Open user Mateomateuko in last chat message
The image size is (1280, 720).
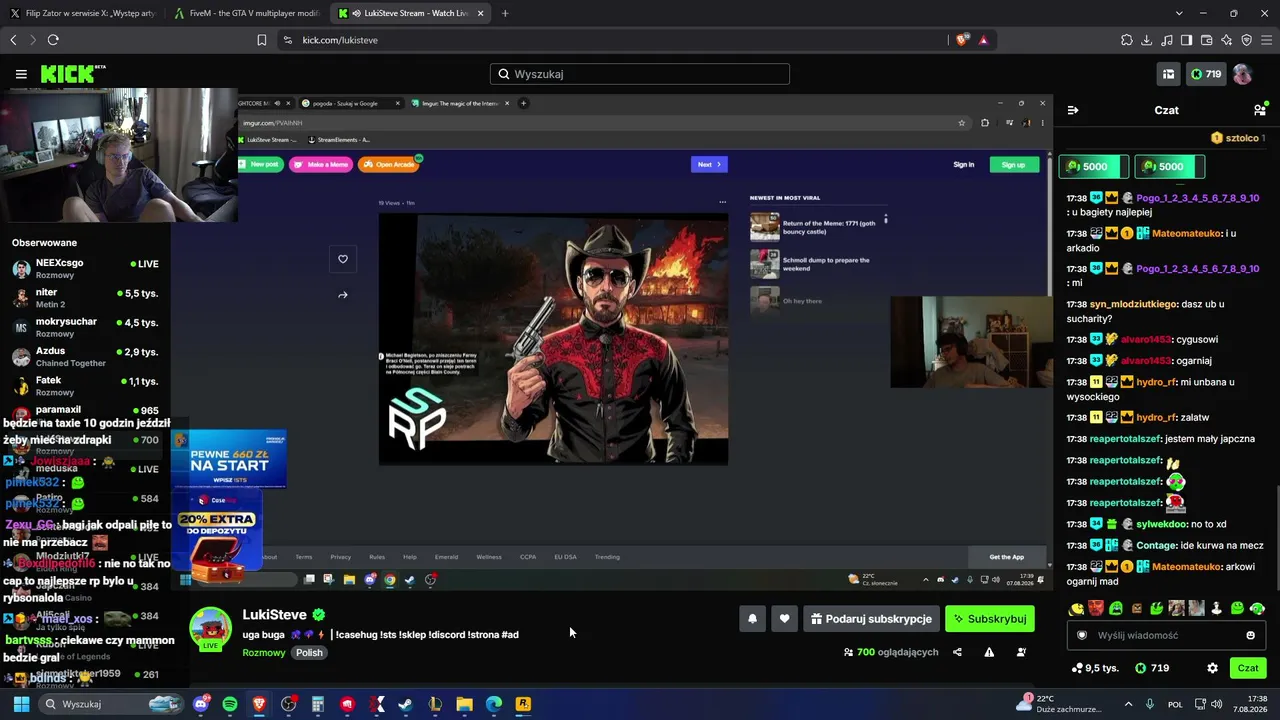click(1186, 567)
